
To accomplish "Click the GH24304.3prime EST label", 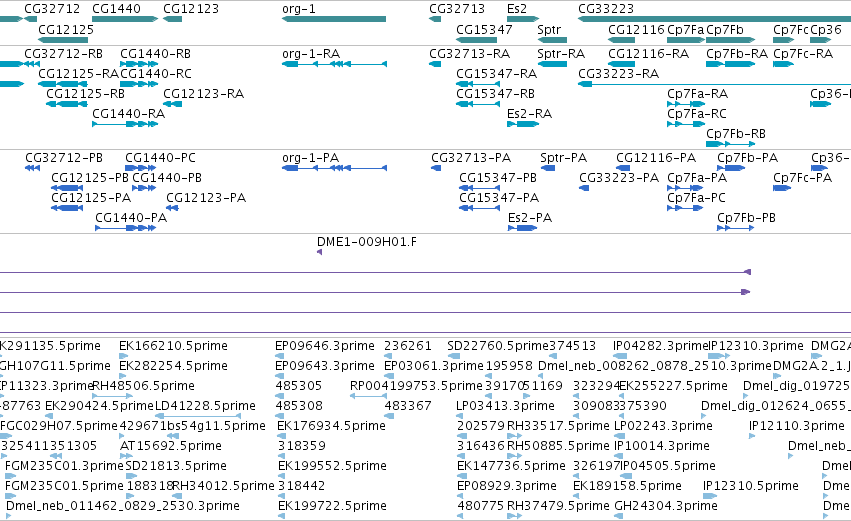I will pos(666,506).
